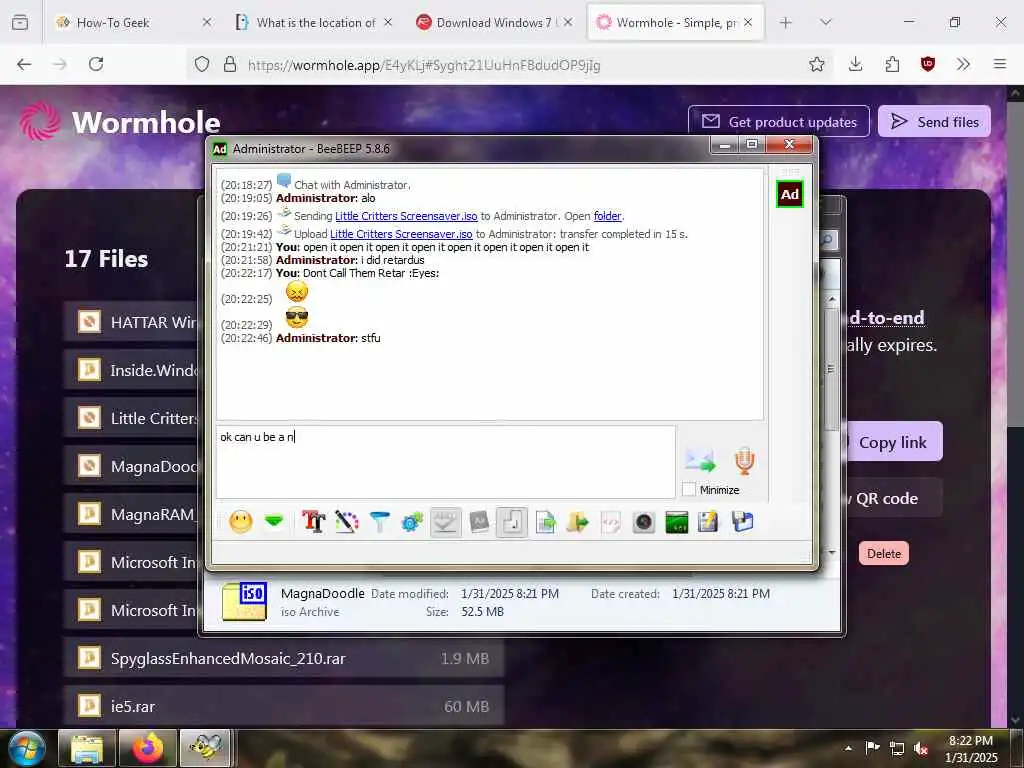Click the Get product updates button

point(778,121)
